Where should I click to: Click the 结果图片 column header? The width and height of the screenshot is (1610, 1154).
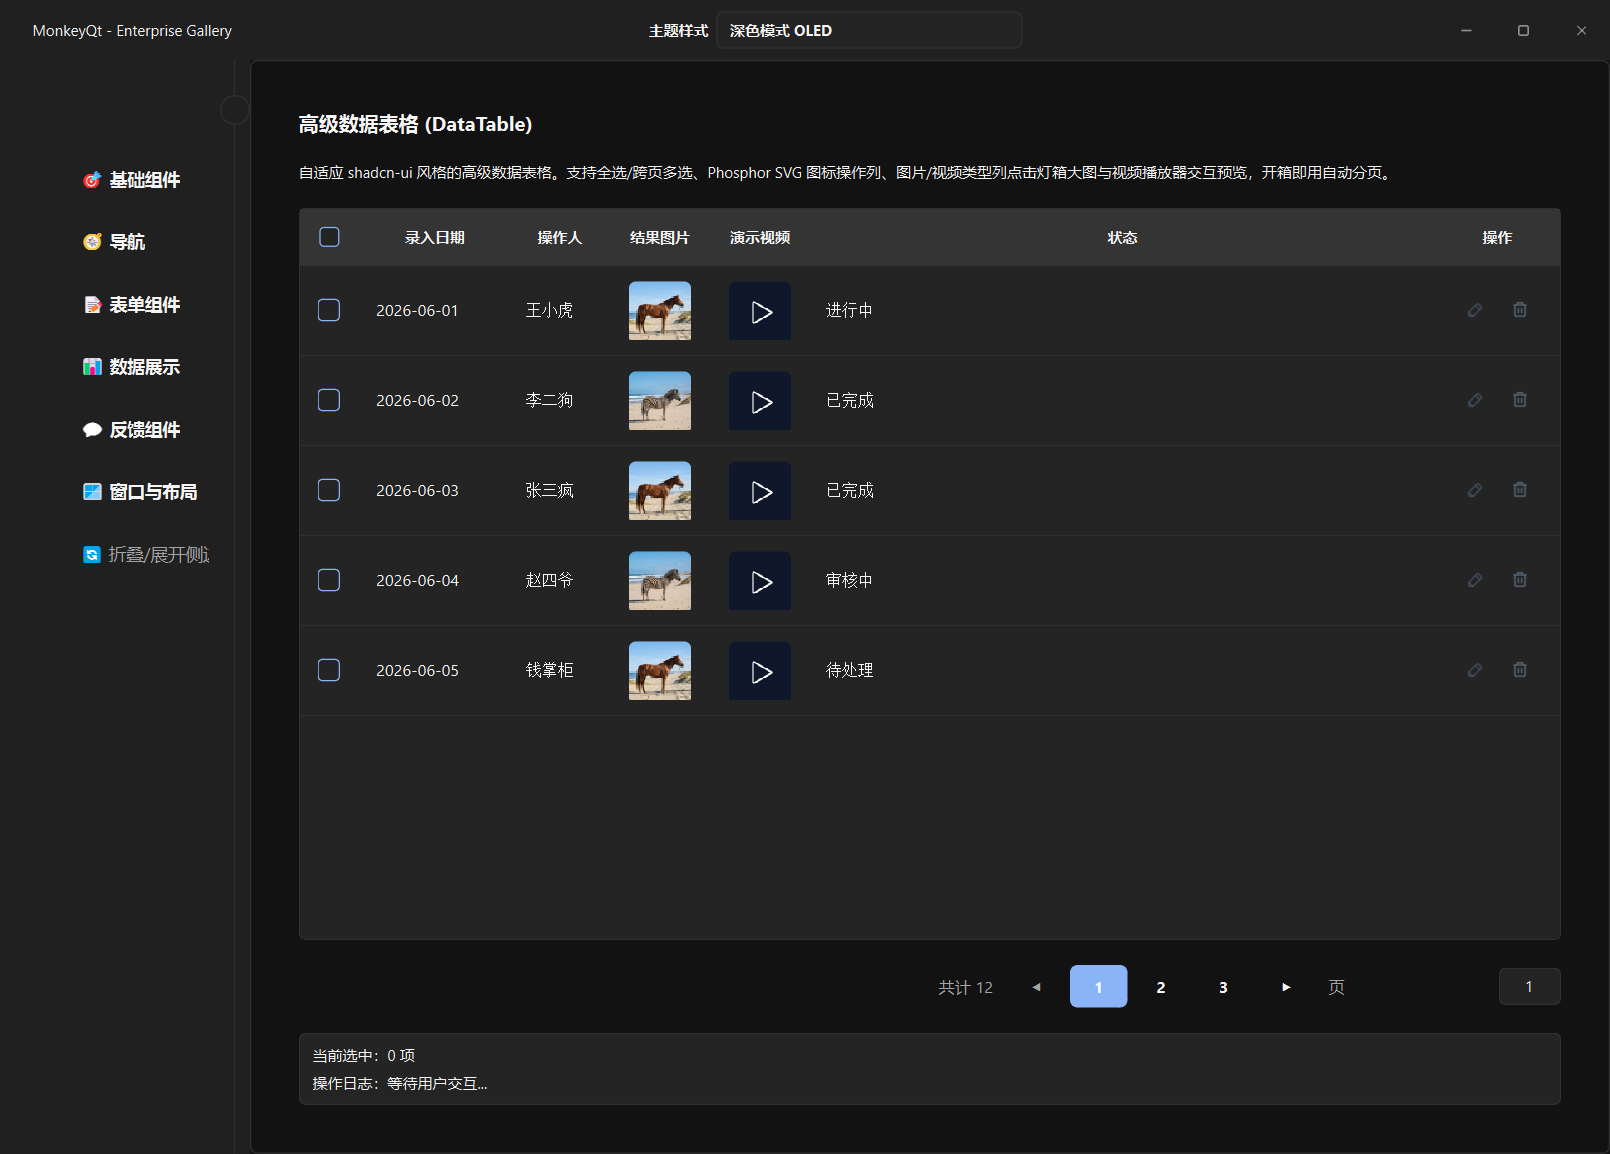tap(660, 238)
